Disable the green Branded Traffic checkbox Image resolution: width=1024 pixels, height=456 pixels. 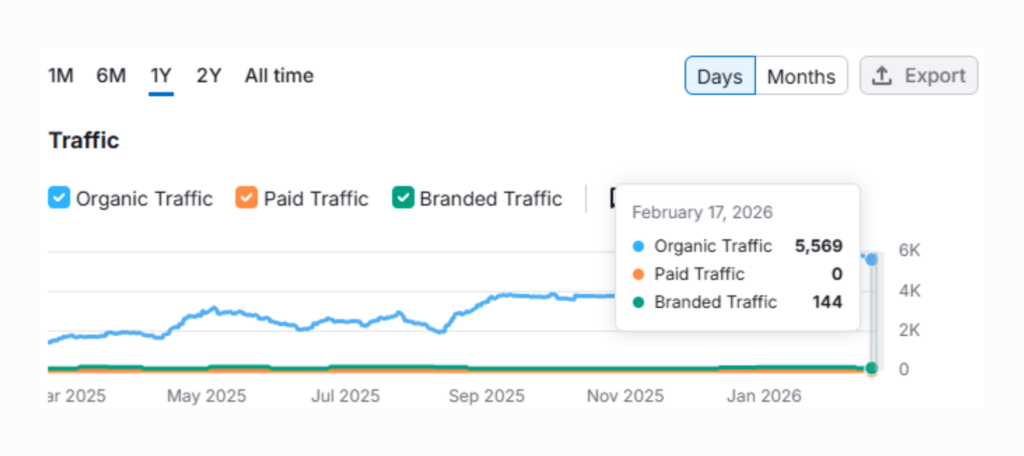coord(403,198)
